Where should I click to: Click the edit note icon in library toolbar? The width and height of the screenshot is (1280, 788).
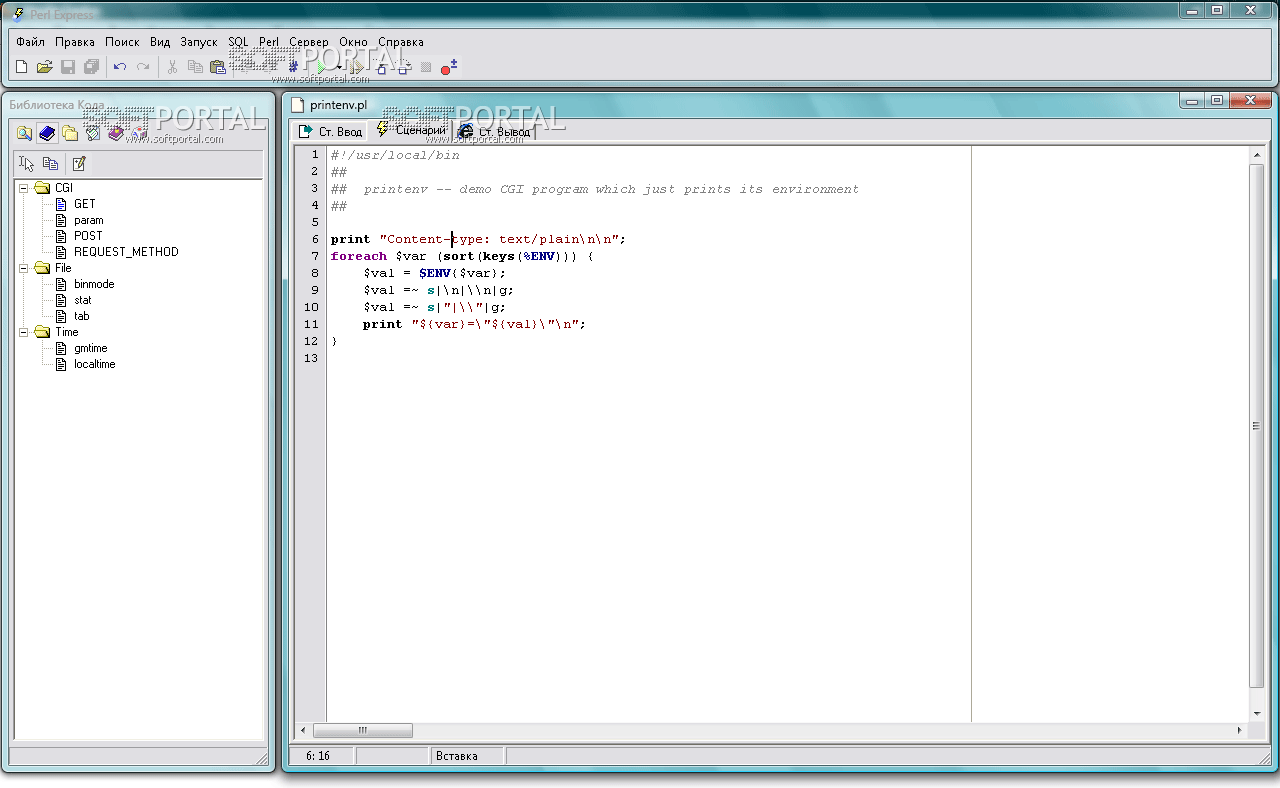(x=79, y=164)
